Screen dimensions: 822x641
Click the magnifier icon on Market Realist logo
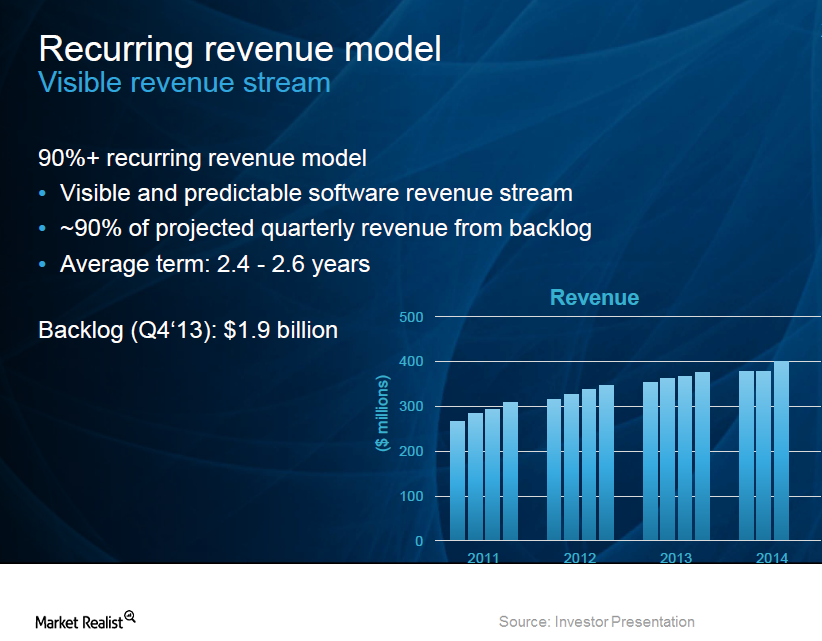130,616
